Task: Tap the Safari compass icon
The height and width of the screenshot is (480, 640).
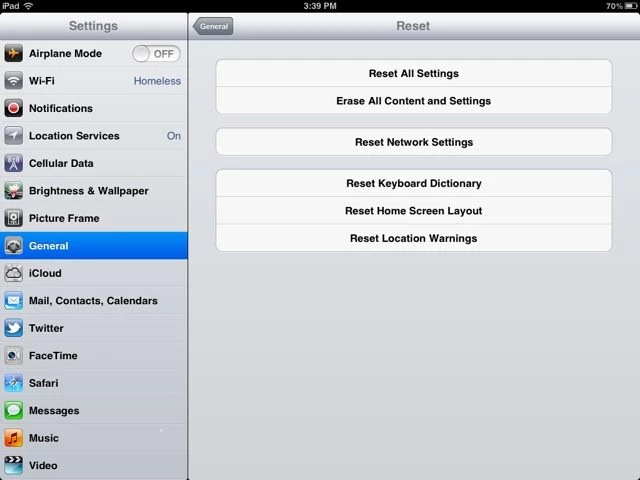Action: coord(13,383)
